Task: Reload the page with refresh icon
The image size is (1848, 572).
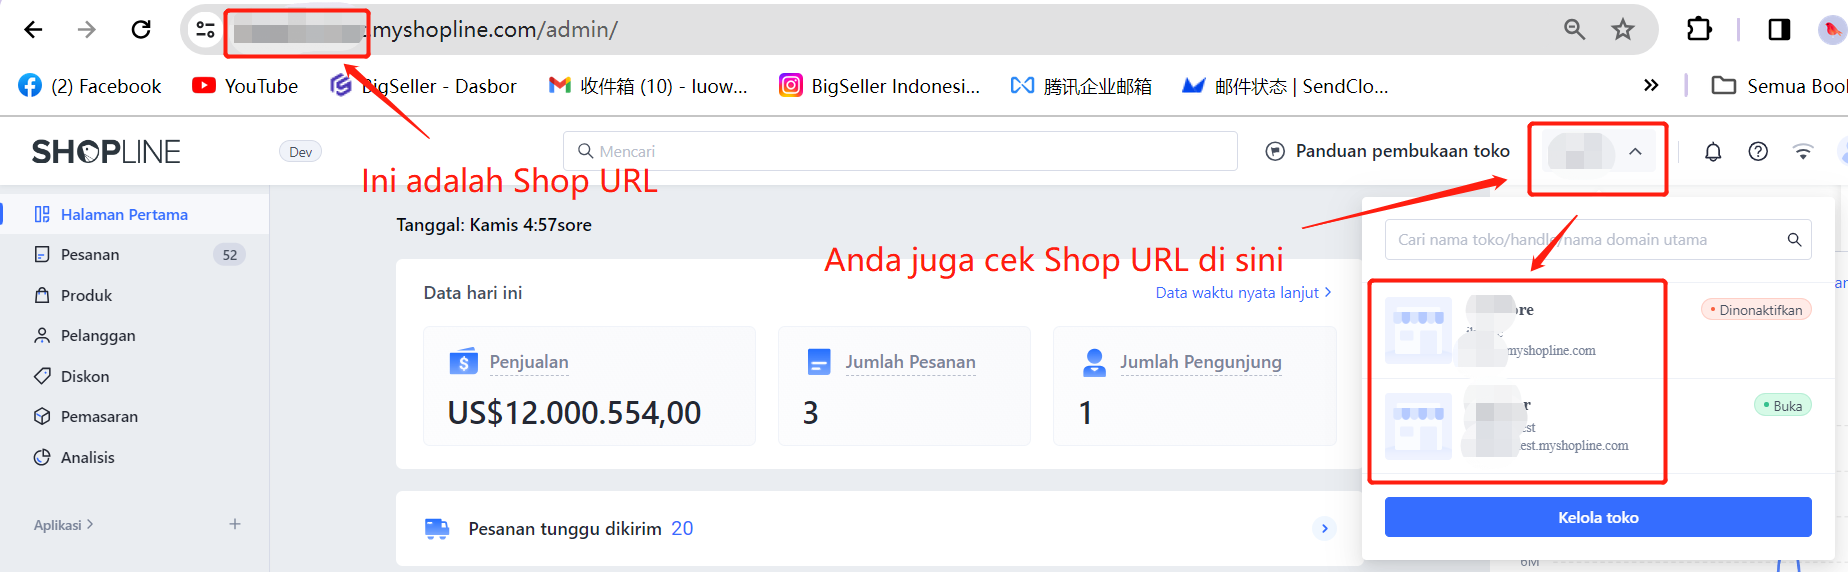Action: [x=141, y=29]
